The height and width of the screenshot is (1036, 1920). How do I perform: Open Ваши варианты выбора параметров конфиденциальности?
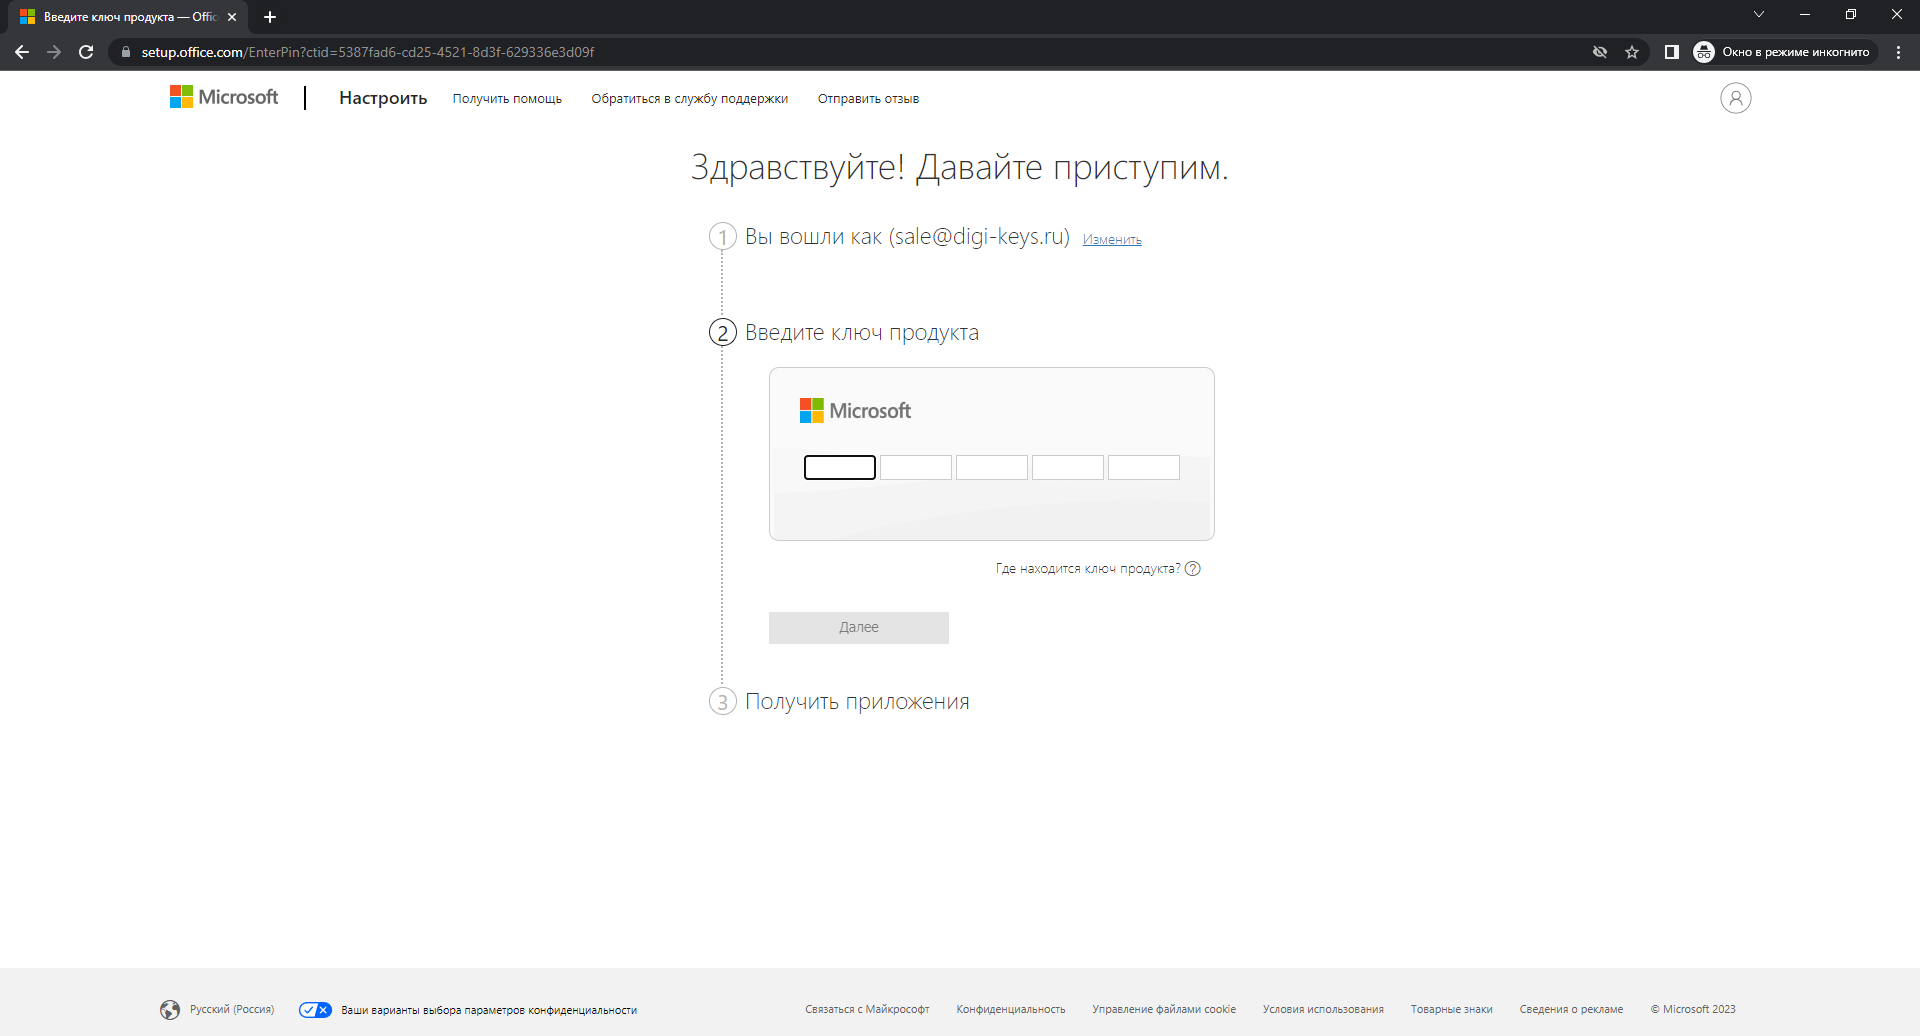(489, 1010)
